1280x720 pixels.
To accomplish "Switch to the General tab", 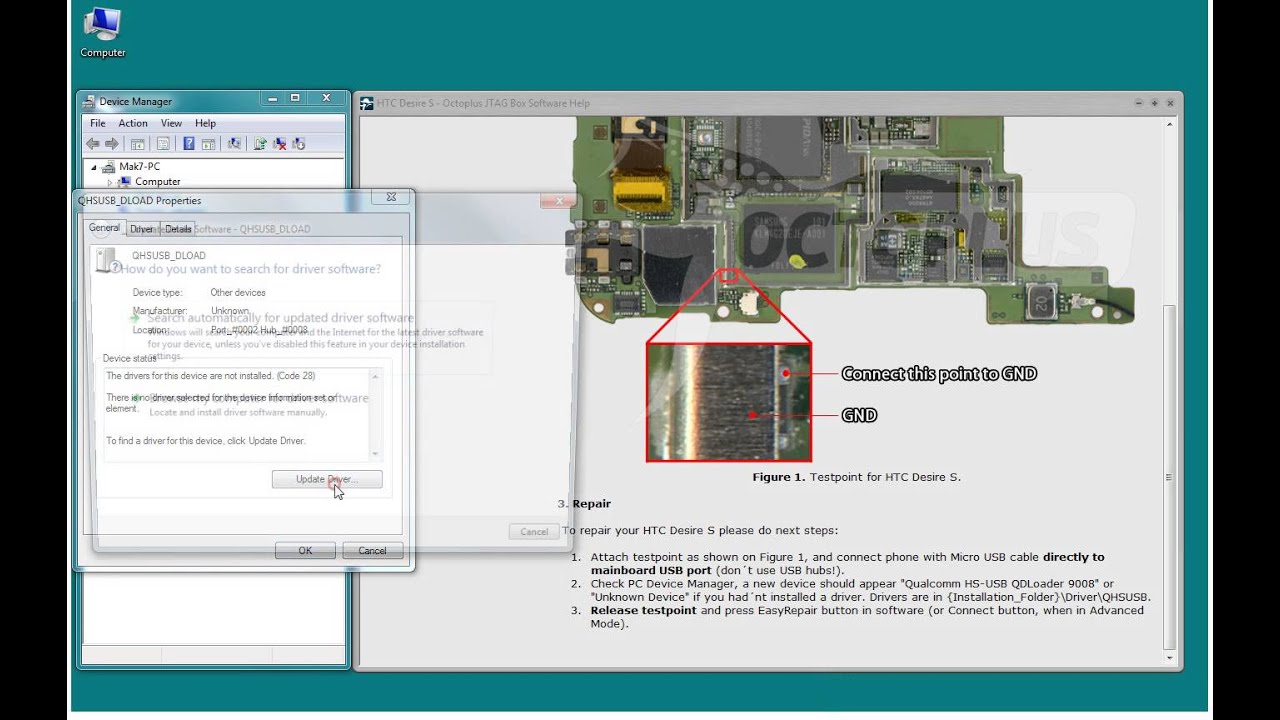I will coord(104,228).
